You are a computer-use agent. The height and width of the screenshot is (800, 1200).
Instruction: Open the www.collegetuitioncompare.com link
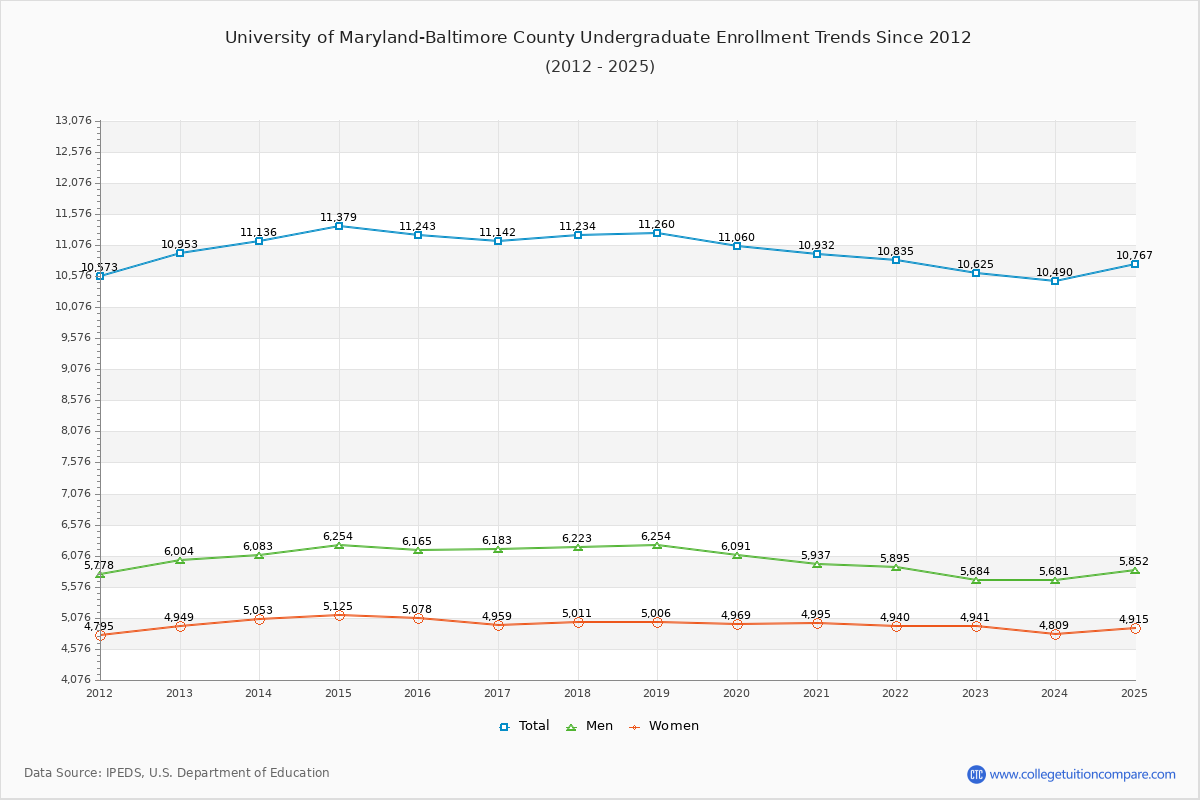click(1083, 774)
